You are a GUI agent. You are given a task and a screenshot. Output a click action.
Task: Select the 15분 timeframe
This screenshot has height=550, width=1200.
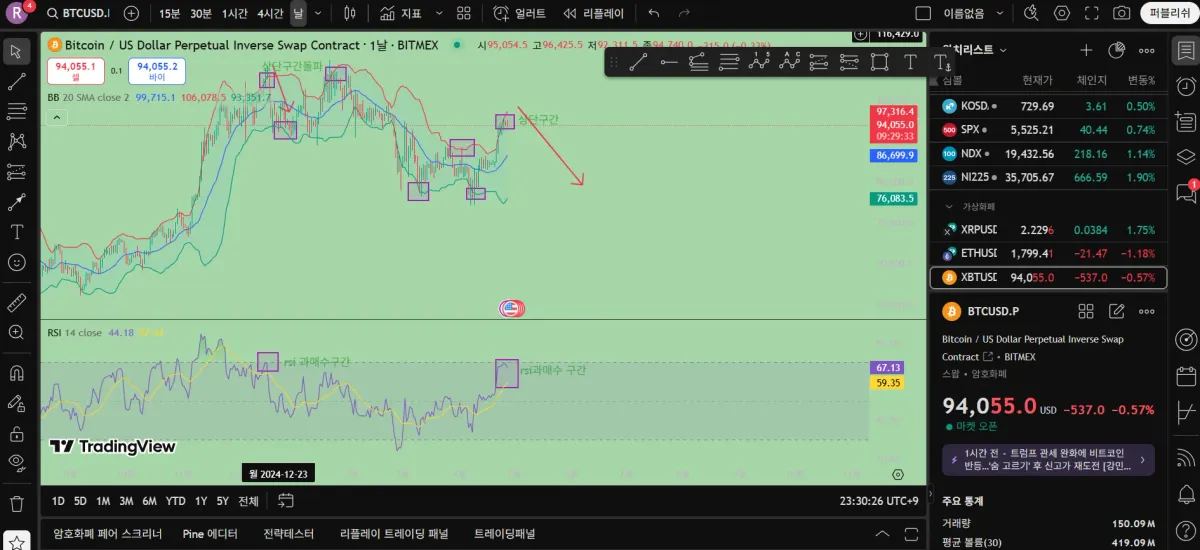tap(170, 13)
